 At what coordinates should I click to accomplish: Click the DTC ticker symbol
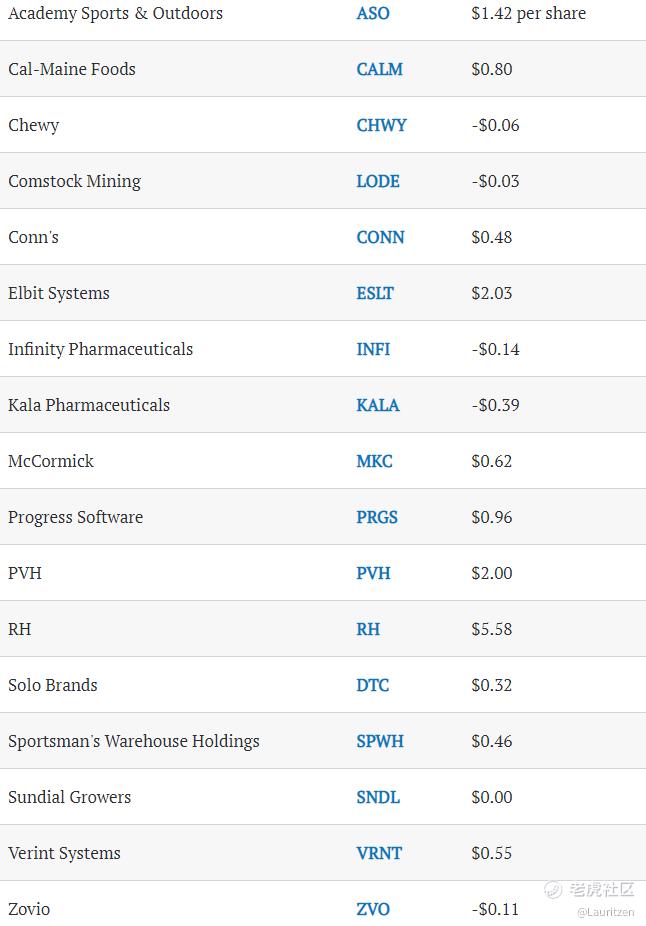(x=373, y=686)
